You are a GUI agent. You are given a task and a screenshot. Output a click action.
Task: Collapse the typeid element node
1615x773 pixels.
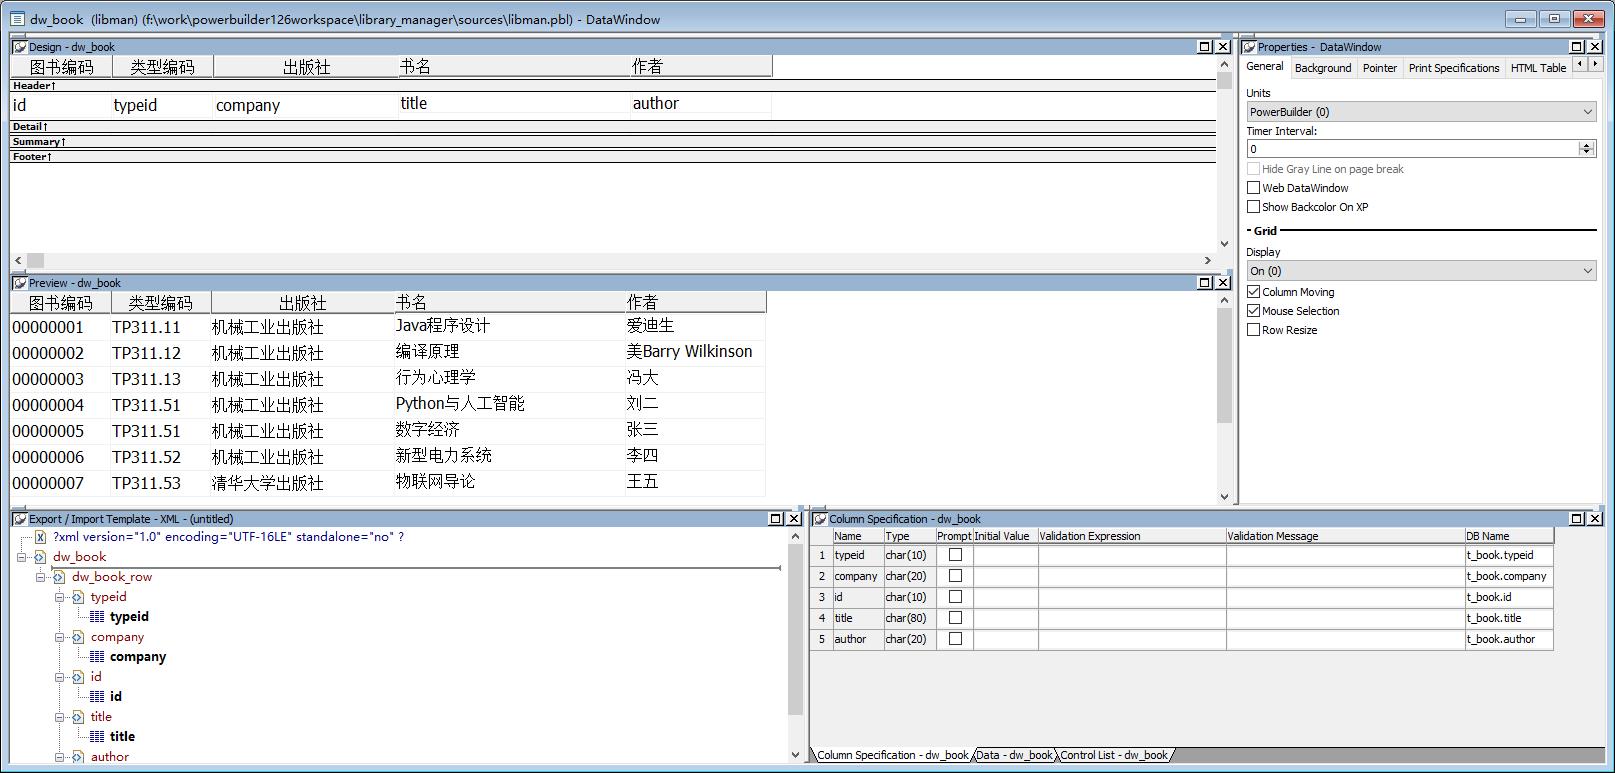coord(60,597)
